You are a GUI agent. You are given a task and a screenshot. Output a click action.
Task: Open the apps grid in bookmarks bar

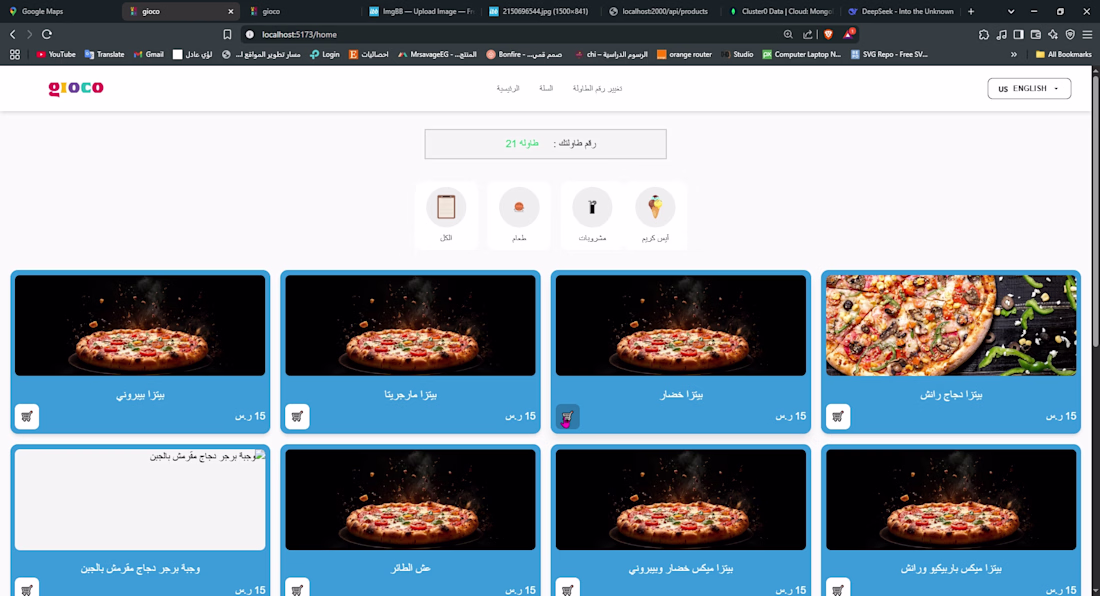pyautogui.click(x=15, y=54)
